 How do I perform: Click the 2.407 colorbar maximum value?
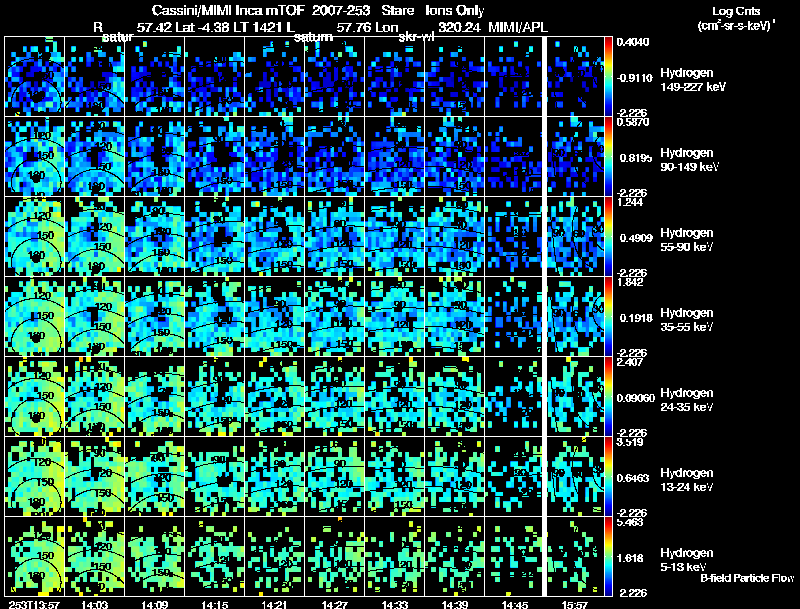(x=630, y=363)
